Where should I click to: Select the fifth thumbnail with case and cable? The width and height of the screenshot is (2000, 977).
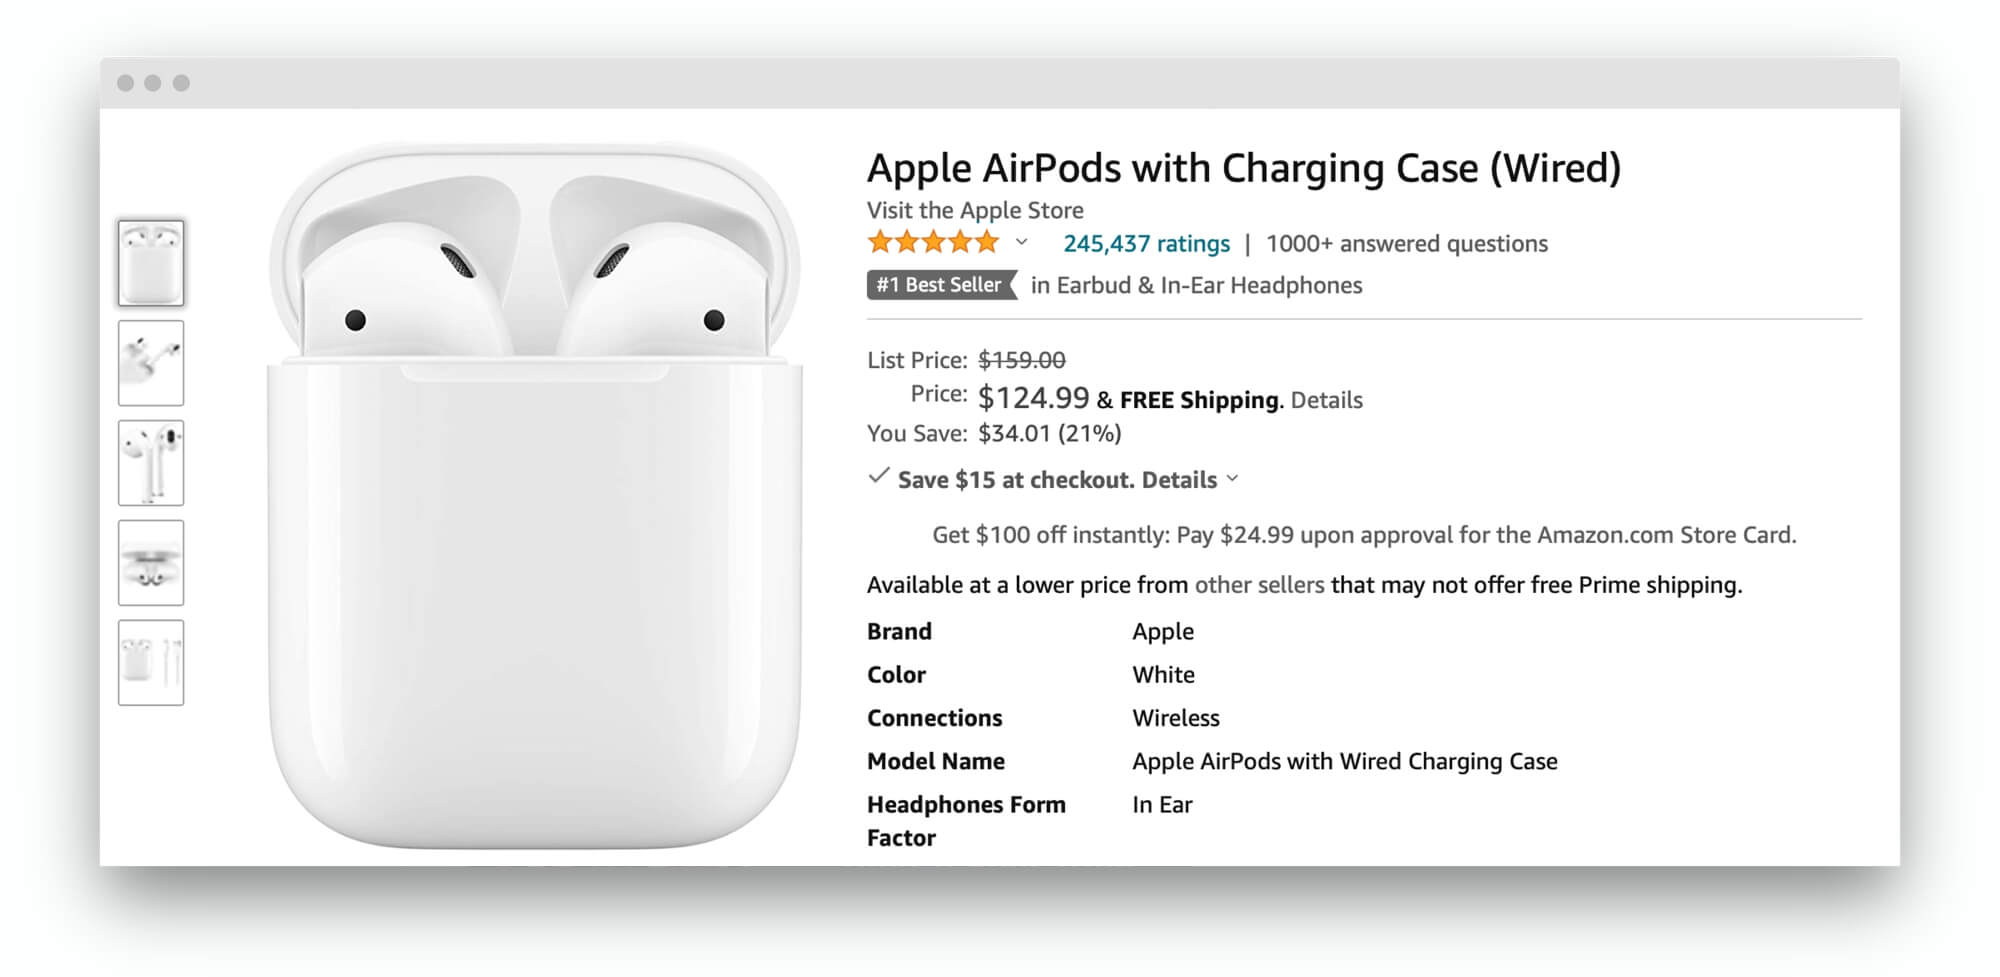151,663
